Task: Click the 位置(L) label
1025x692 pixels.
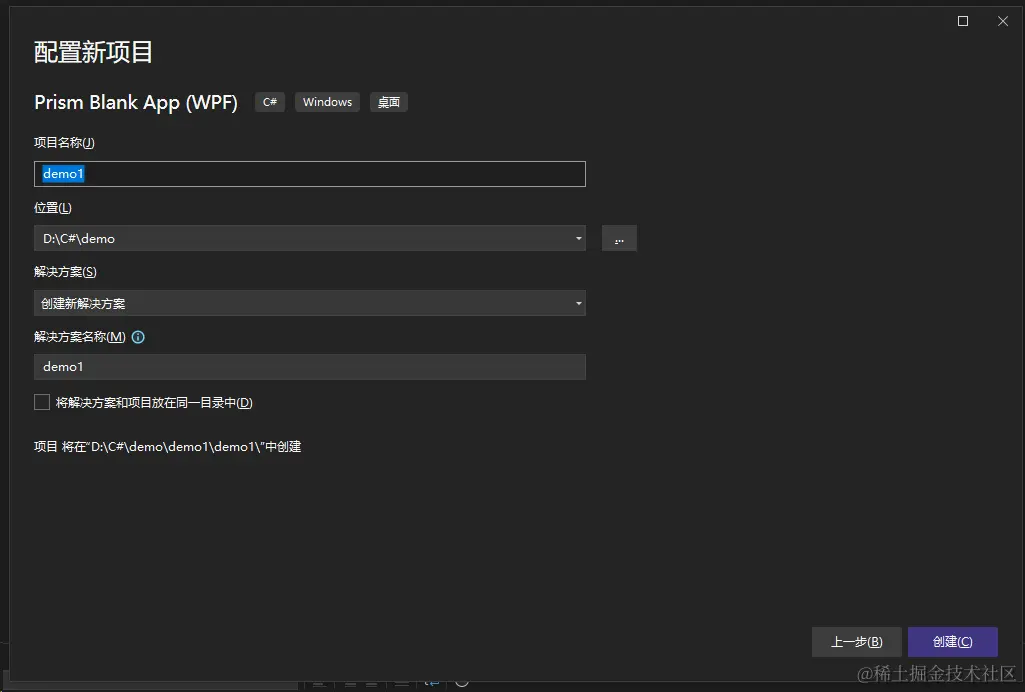Action: (53, 208)
